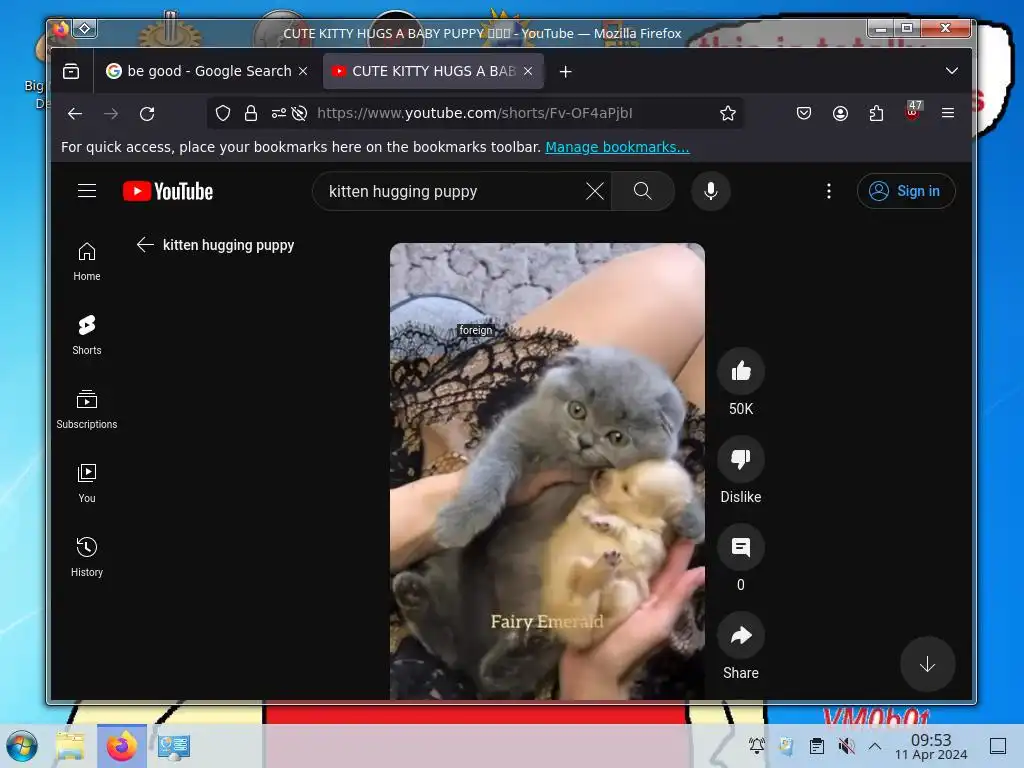Click the Manage bookmarks link

[617, 147]
